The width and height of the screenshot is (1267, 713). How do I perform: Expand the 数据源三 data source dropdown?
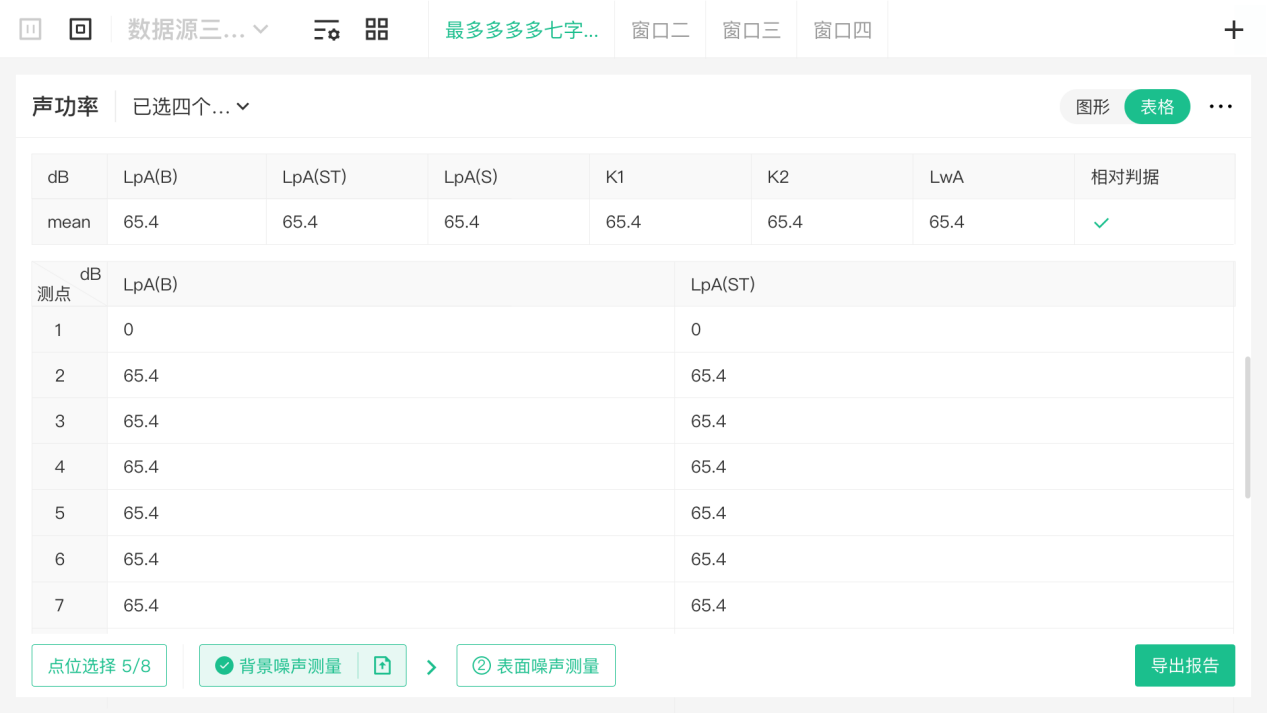198,29
